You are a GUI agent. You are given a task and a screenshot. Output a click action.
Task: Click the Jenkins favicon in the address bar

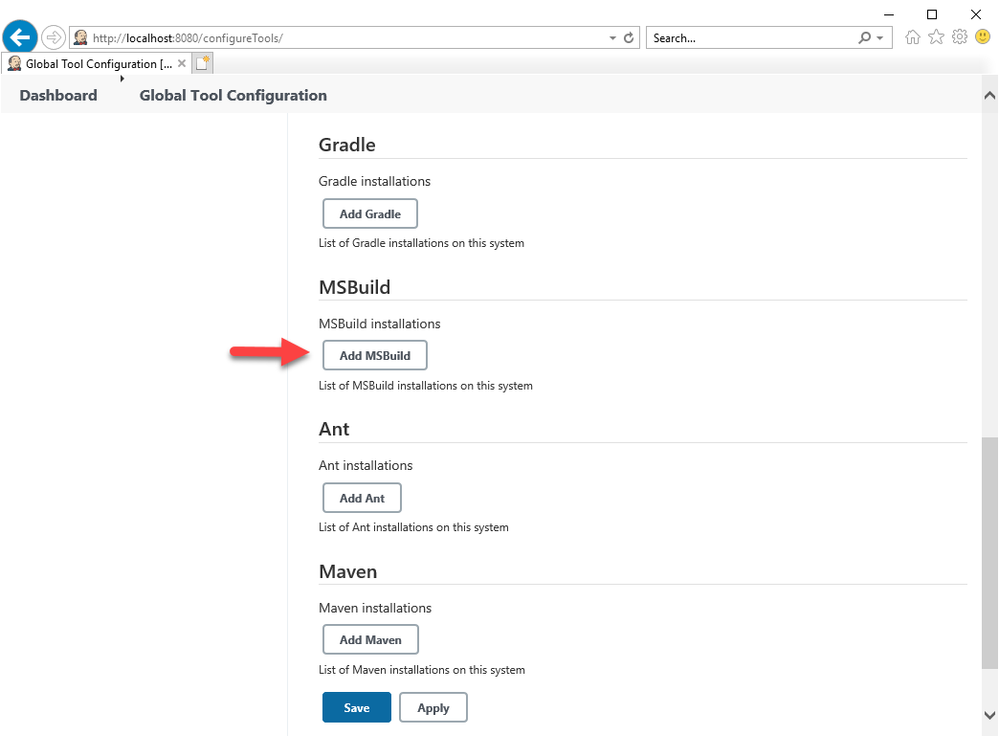80,38
